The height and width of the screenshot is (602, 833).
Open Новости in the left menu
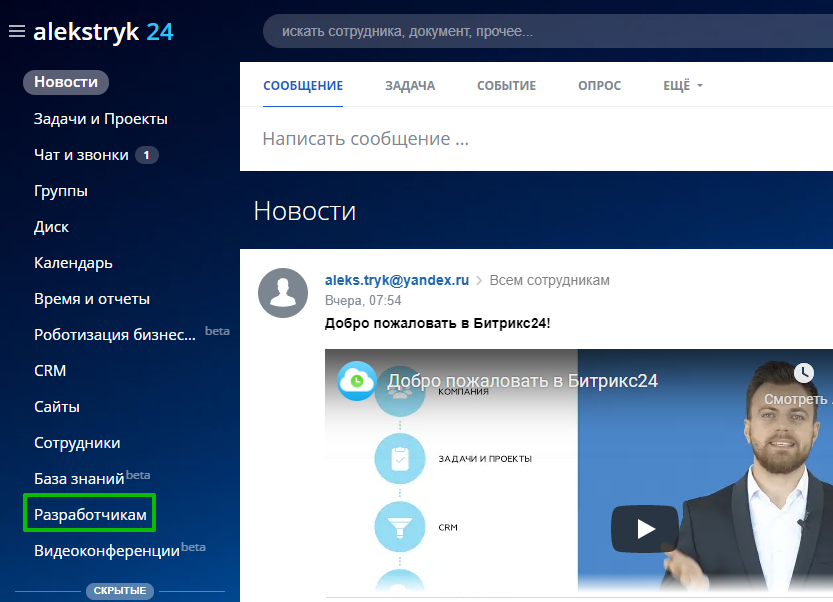tap(66, 82)
